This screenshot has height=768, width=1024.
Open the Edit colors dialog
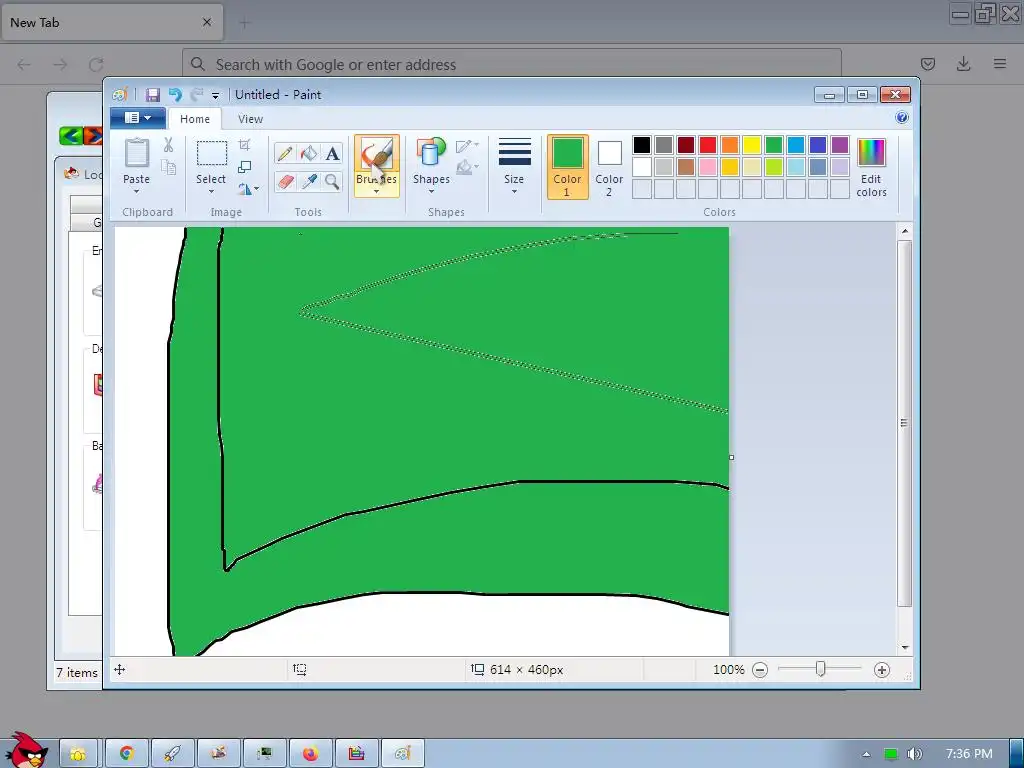click(871, 168)
